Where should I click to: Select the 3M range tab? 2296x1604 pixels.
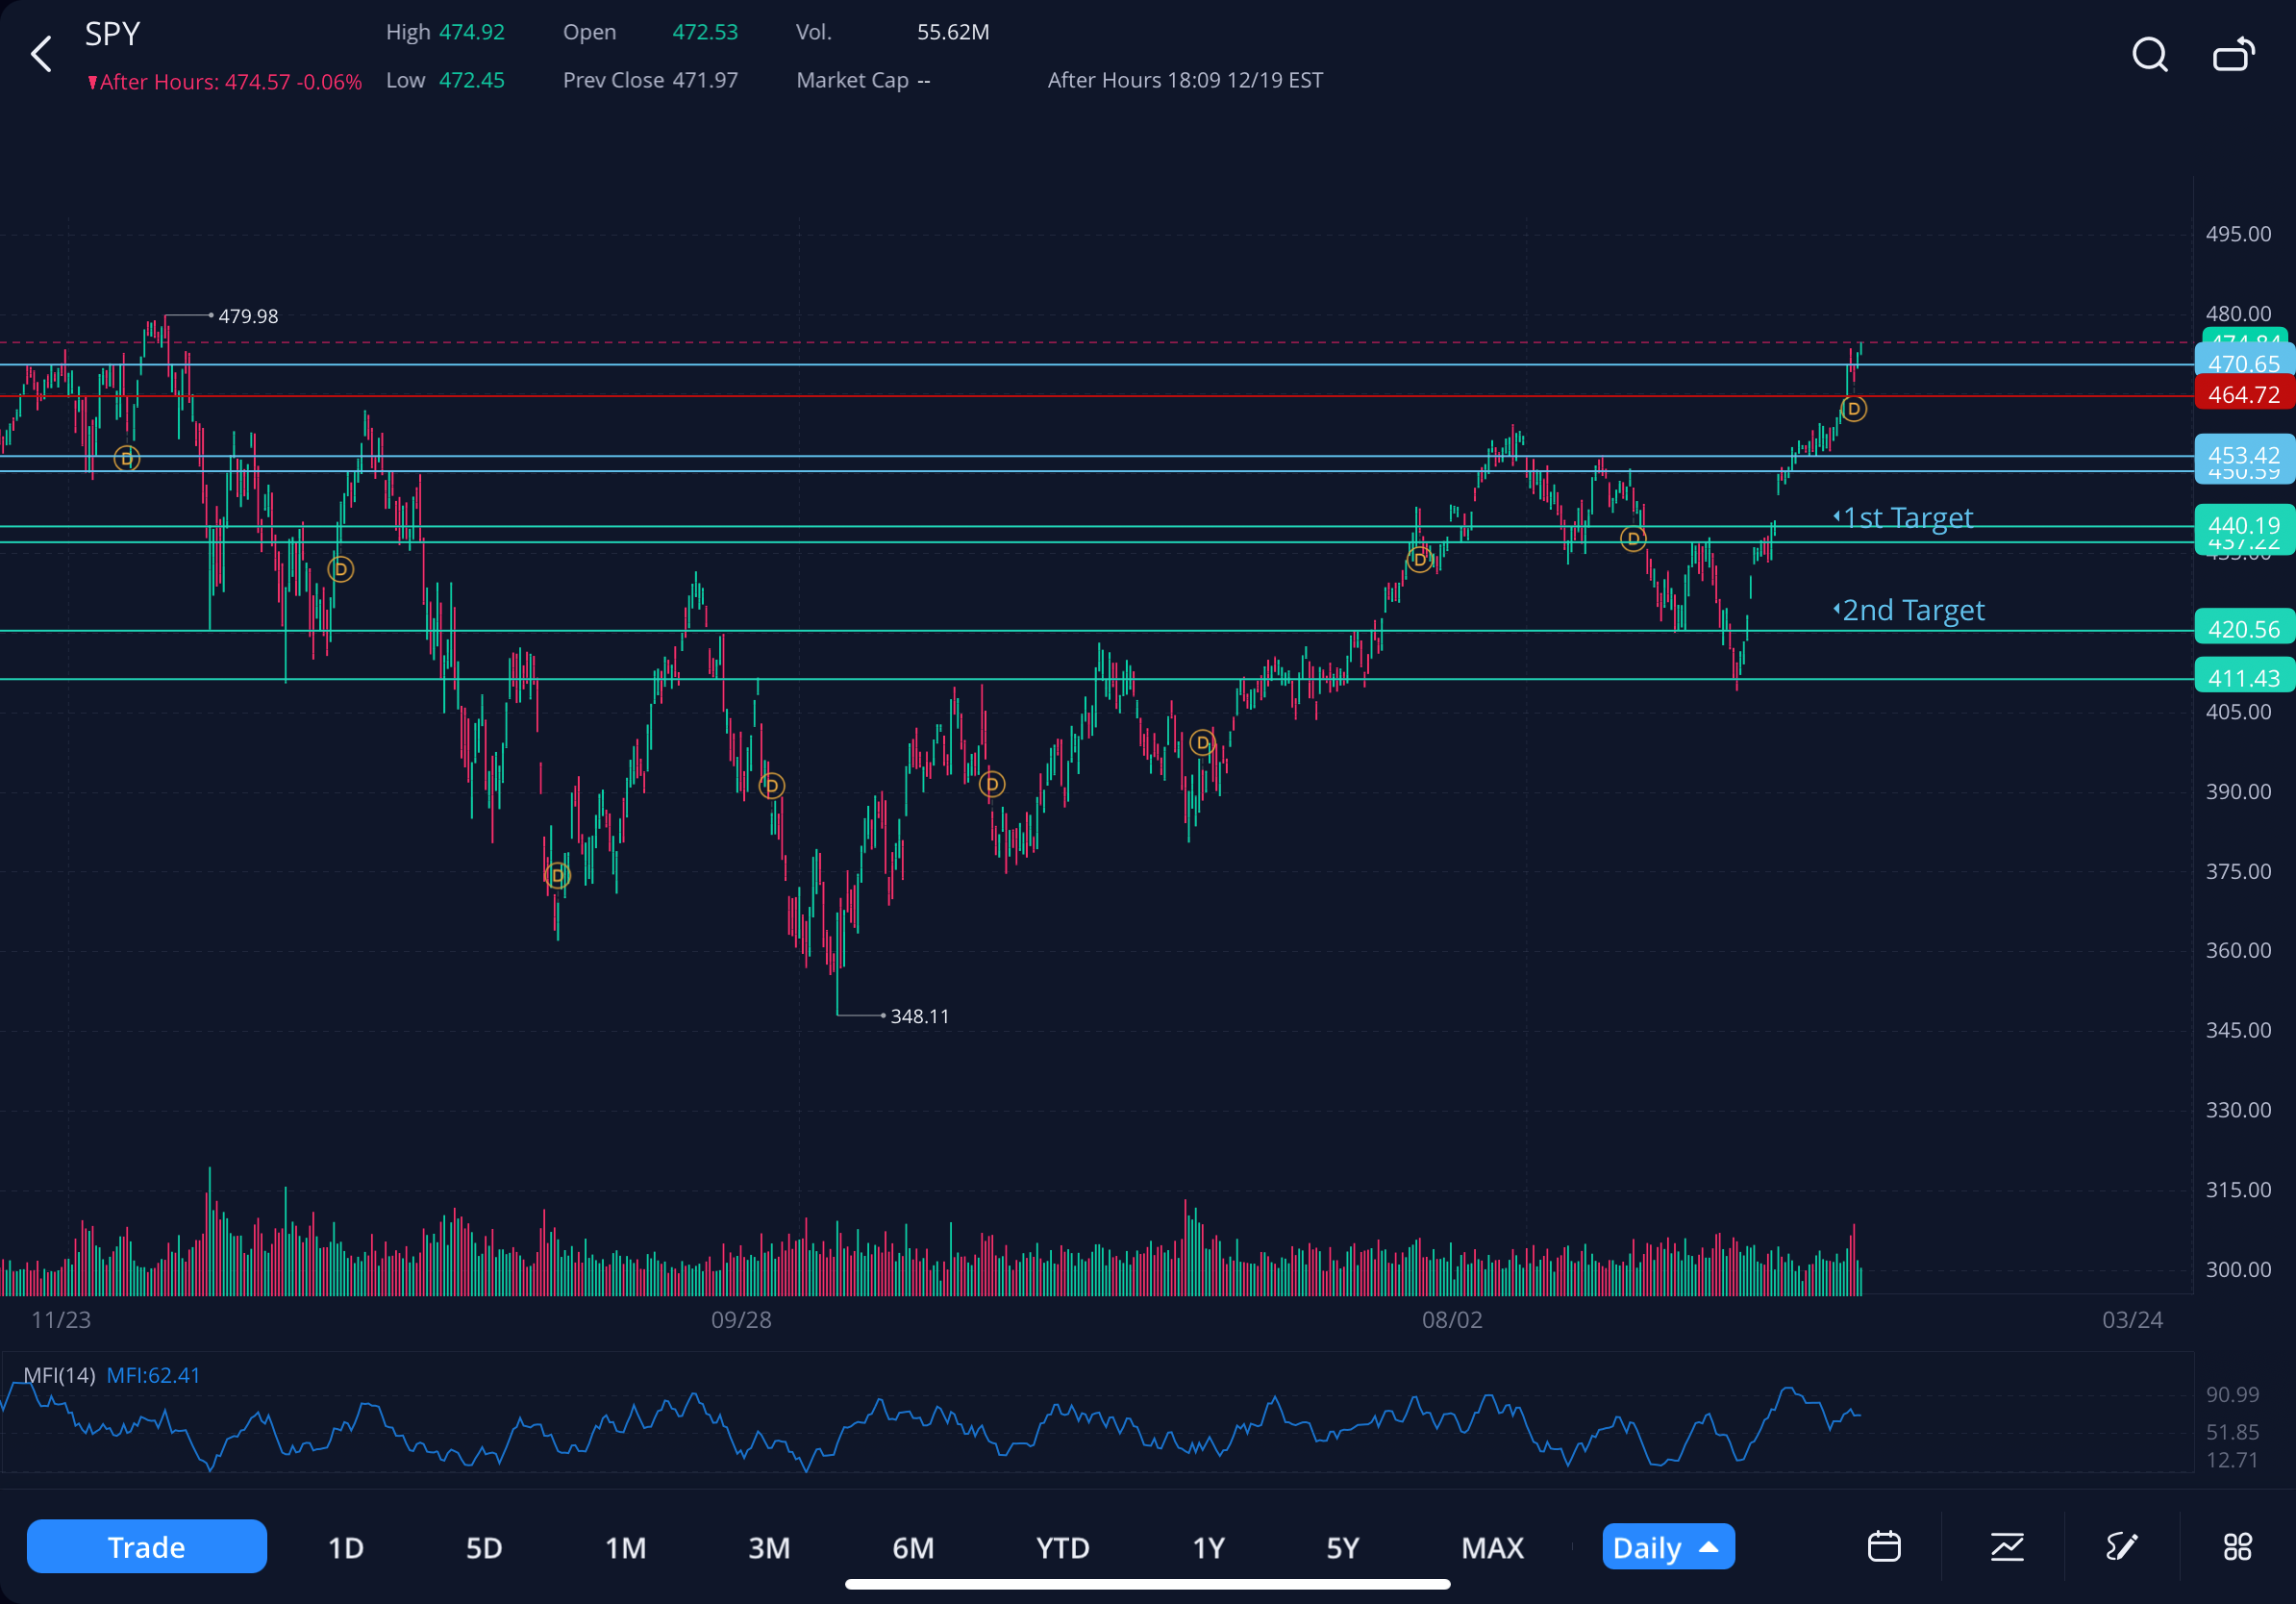(769, 1548)
